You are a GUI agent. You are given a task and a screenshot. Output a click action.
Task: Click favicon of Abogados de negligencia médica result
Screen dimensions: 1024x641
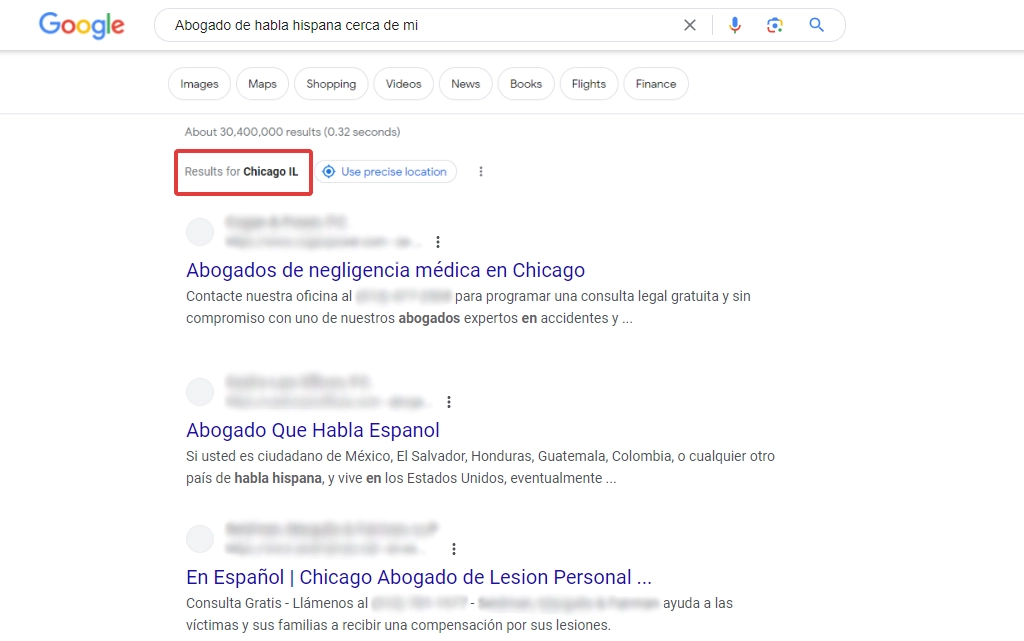[x=200, y=232]
